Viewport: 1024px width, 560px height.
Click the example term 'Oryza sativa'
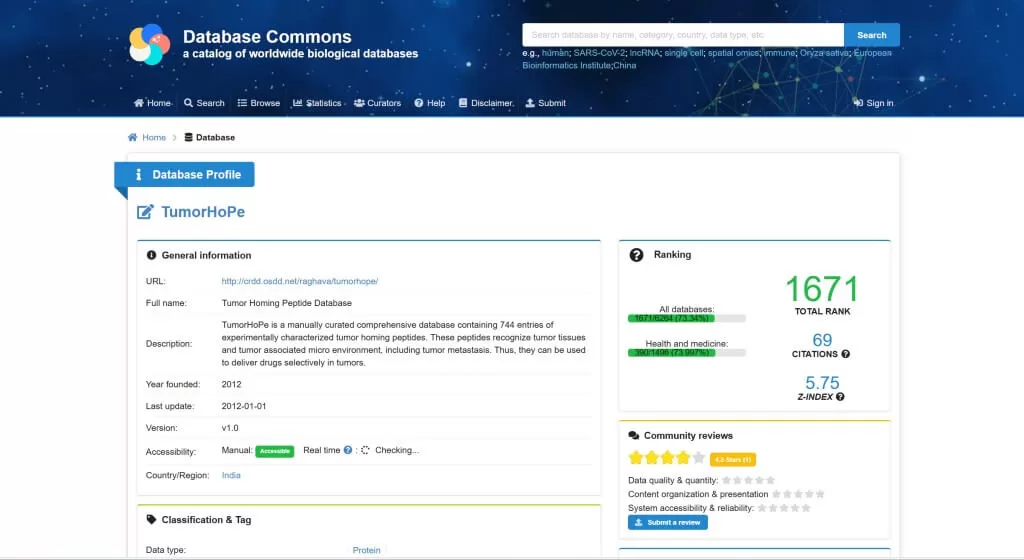tap(824, 53)
